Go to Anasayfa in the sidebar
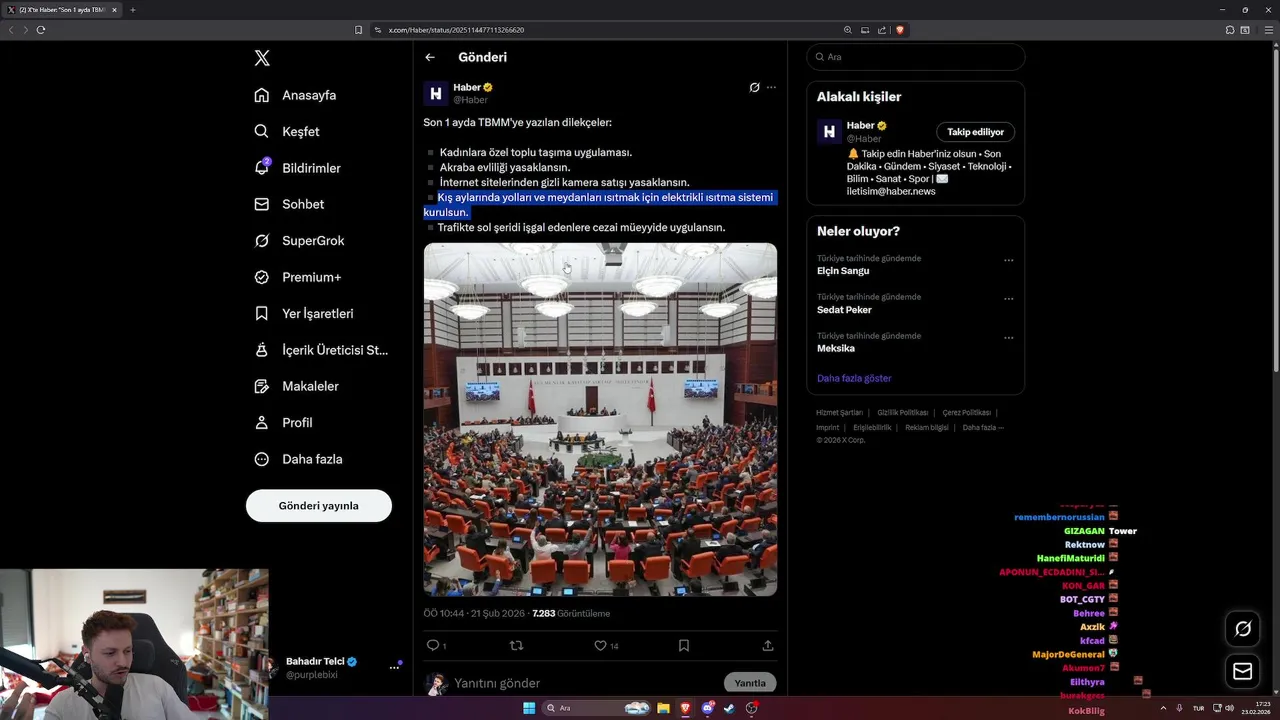The image size is (1280, 720). 295,95
